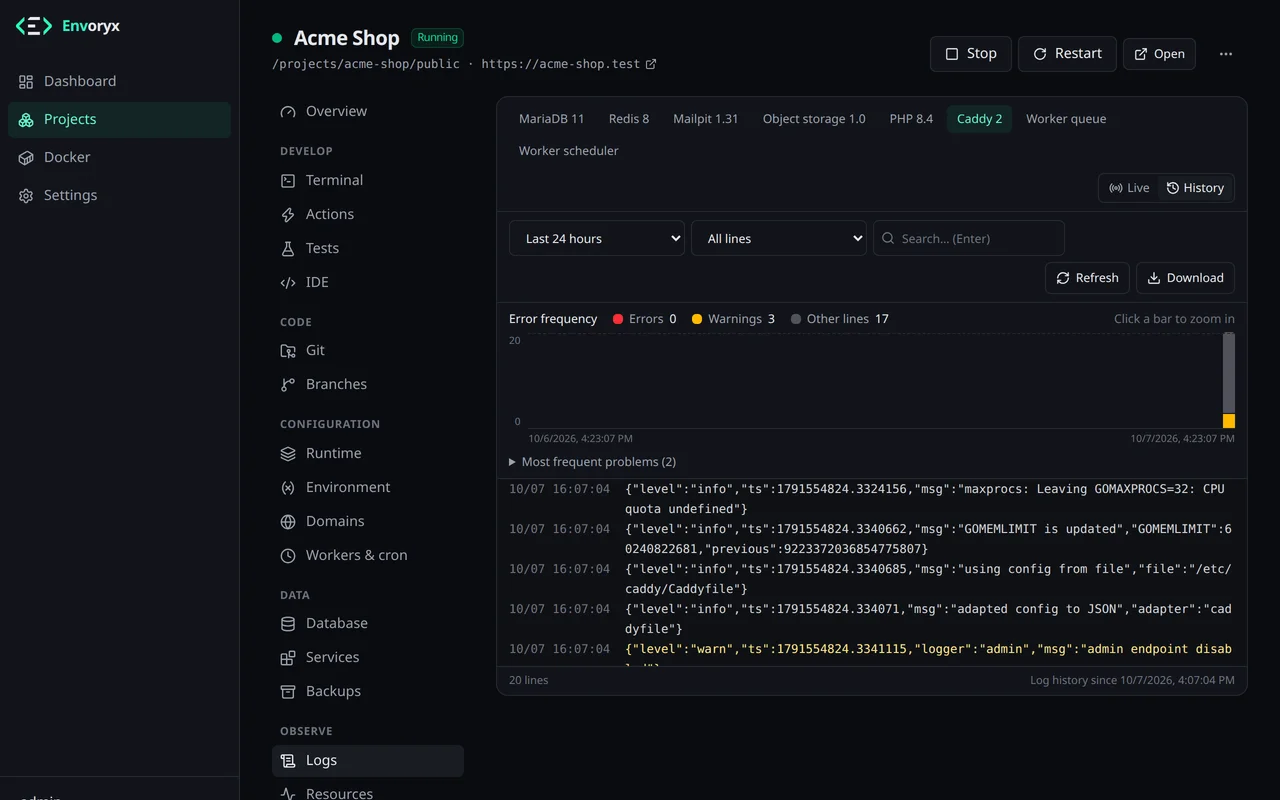Open the Docker section
Viewport: 1280px width, 800px height.
point(119,157)
